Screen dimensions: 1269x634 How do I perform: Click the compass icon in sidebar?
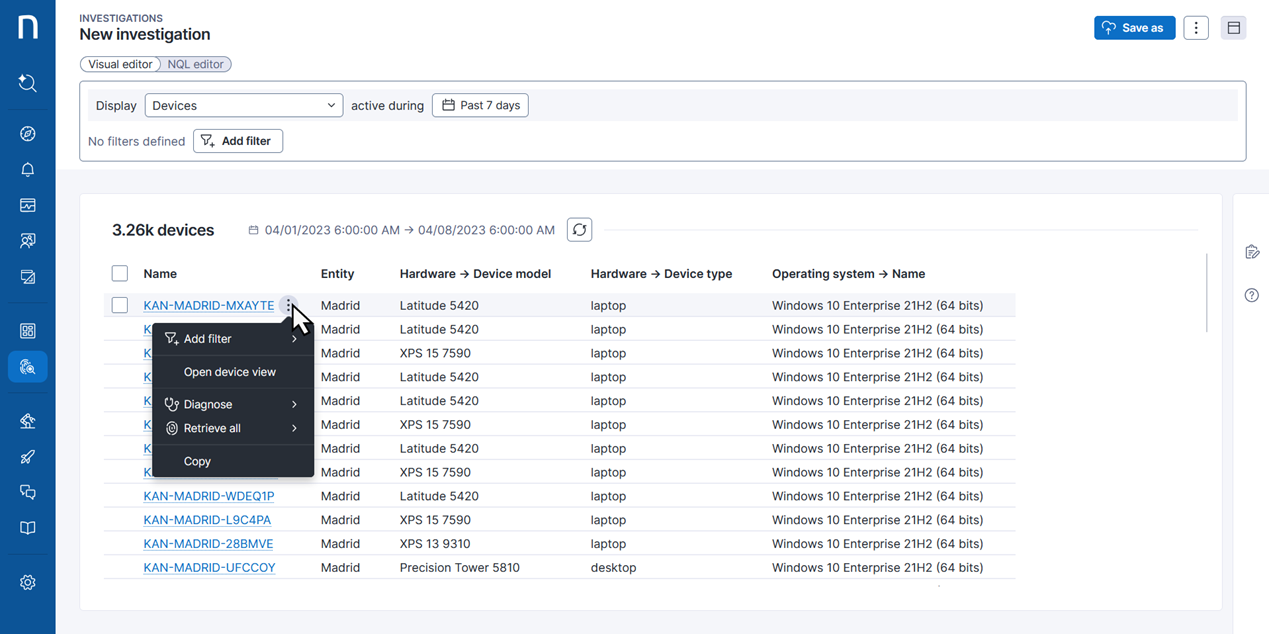pos(27,134)
